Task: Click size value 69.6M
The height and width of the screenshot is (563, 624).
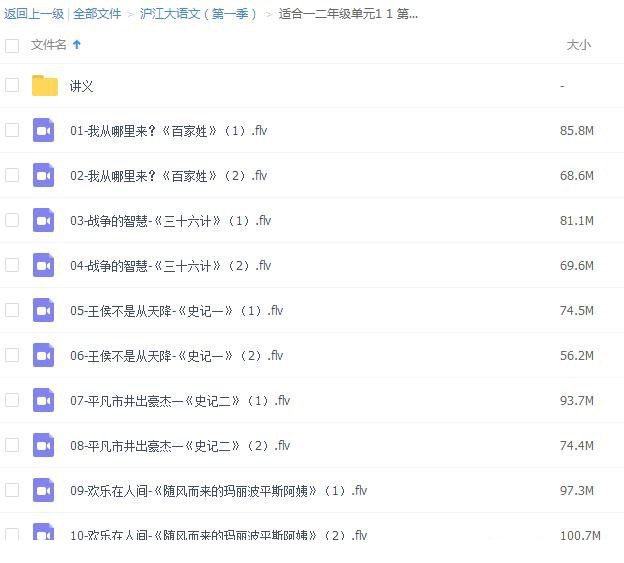Action: point(577,265)
